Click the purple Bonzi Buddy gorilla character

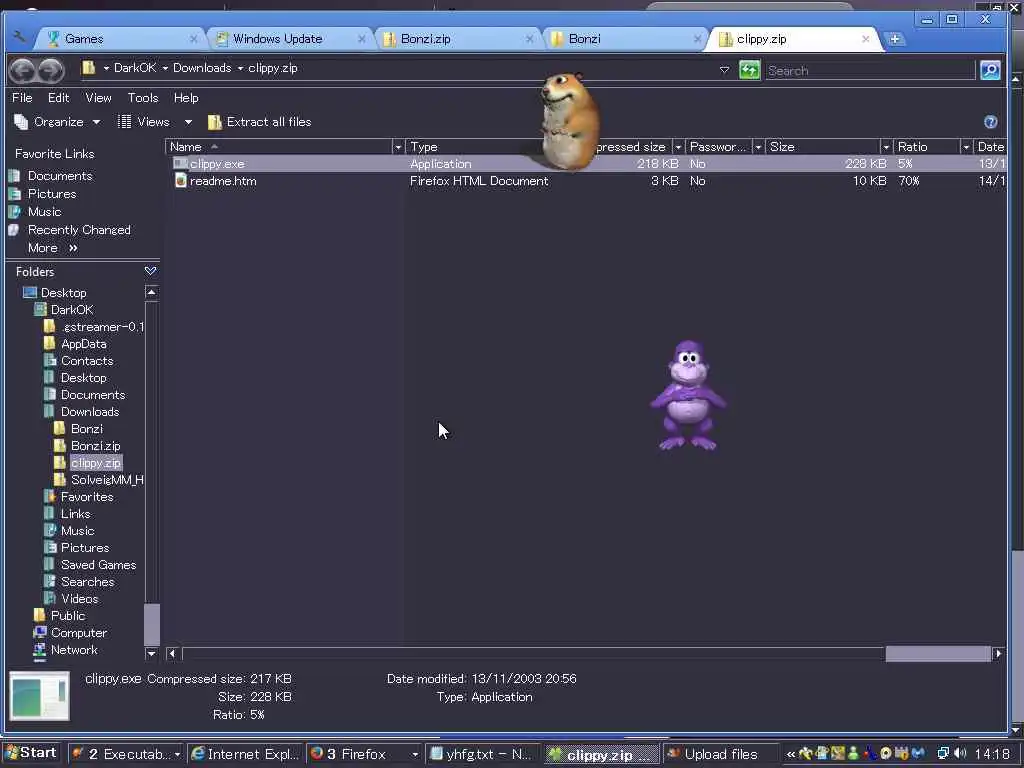[x=688, y=396]
